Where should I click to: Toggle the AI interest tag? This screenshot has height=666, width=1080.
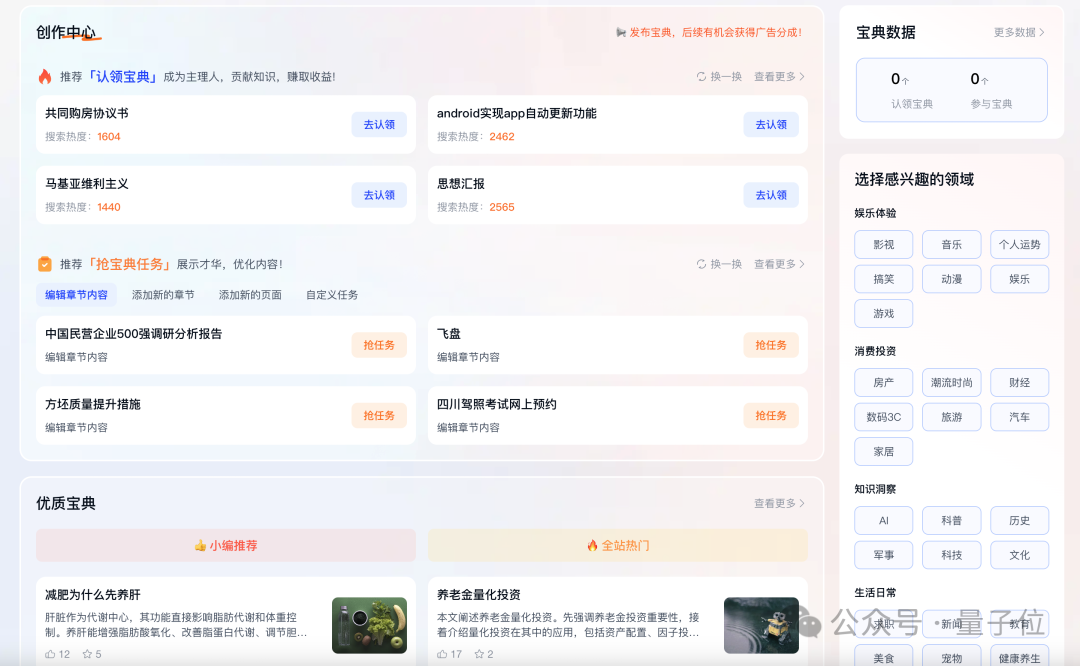tap(884, 521)
